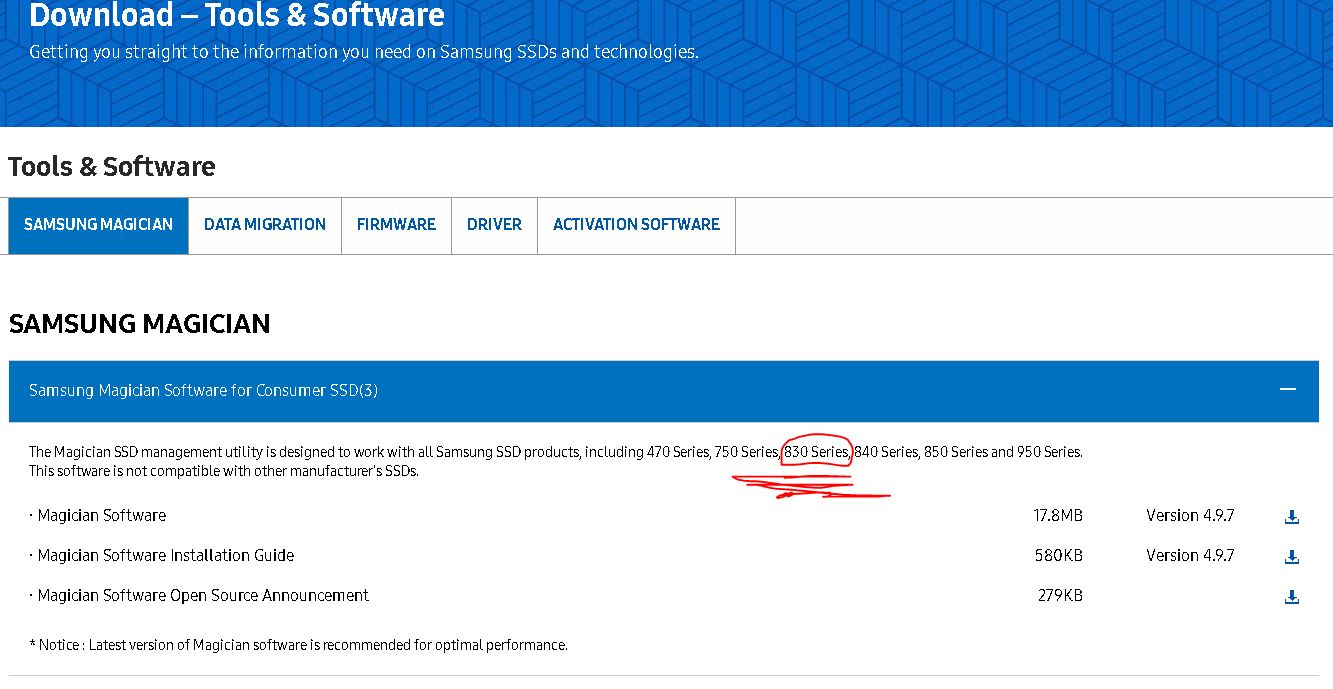Image resolution: width=1333 pixels, height=689 pixels.
Task: Click the 830 Series text in description
Action: [816, 452]
